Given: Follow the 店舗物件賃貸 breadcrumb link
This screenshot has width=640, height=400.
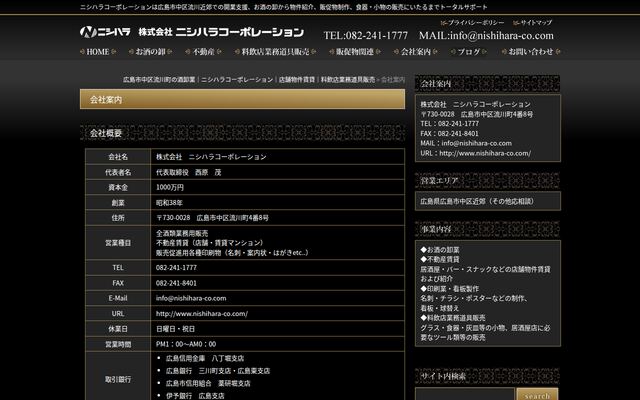Looking at the screenshot, I should pyautogui.click(x=297, y=80).
